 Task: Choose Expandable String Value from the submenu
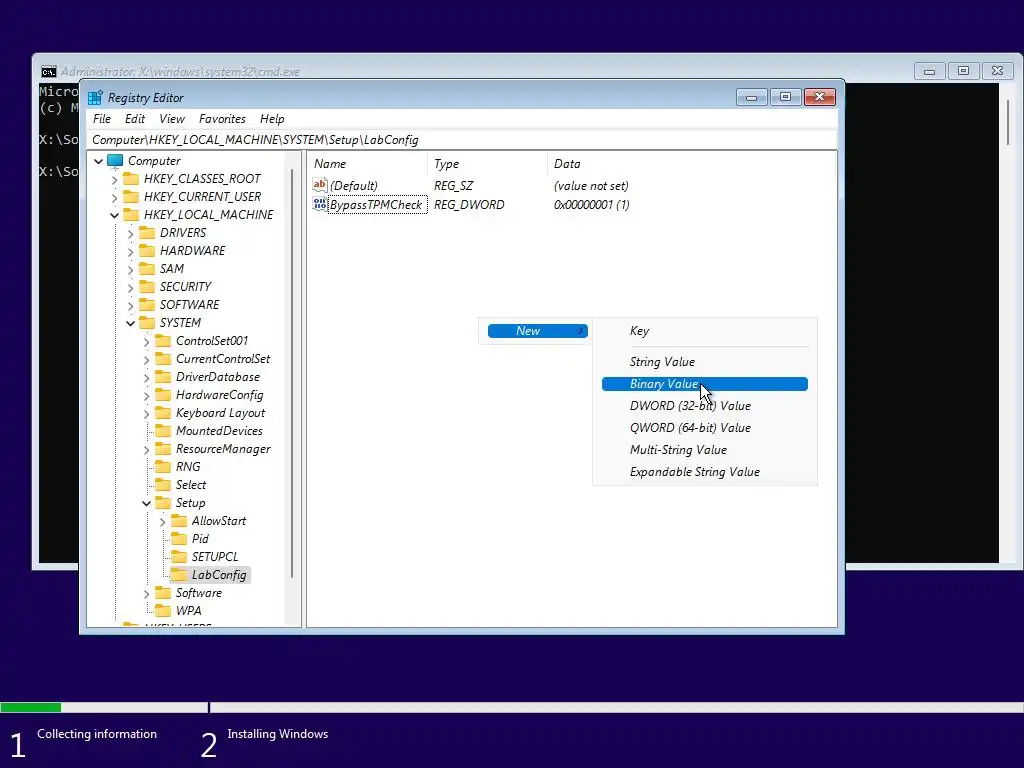(x=705, y=472)
